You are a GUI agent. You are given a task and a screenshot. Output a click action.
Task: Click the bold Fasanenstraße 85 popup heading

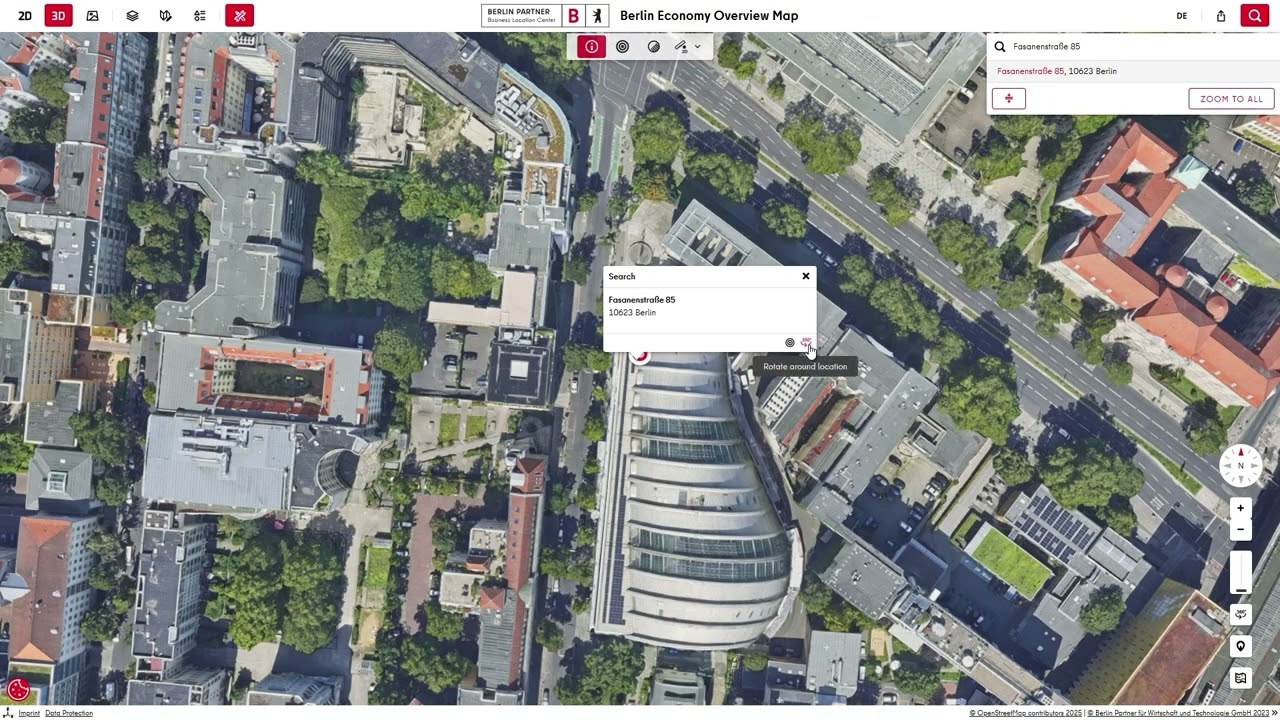click(x=642, y=300)
